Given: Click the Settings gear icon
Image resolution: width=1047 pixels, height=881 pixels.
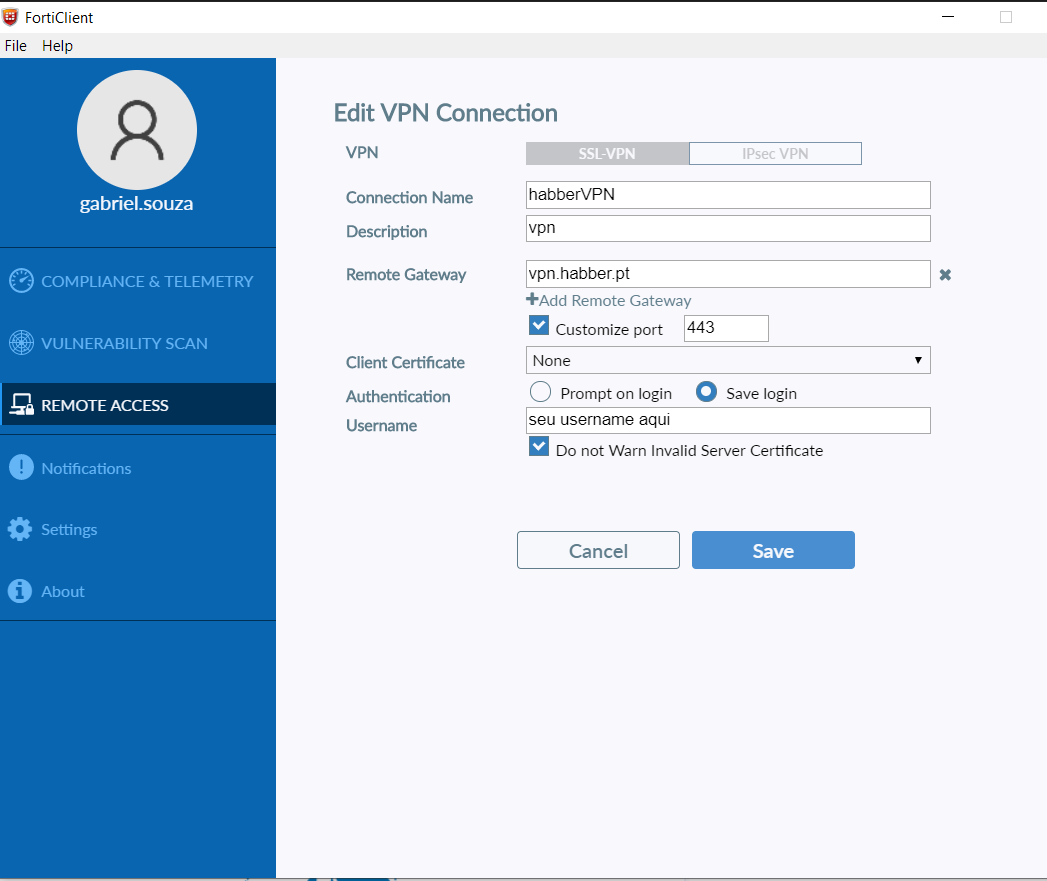Looking at the screenshot, I should pos(20,529).
